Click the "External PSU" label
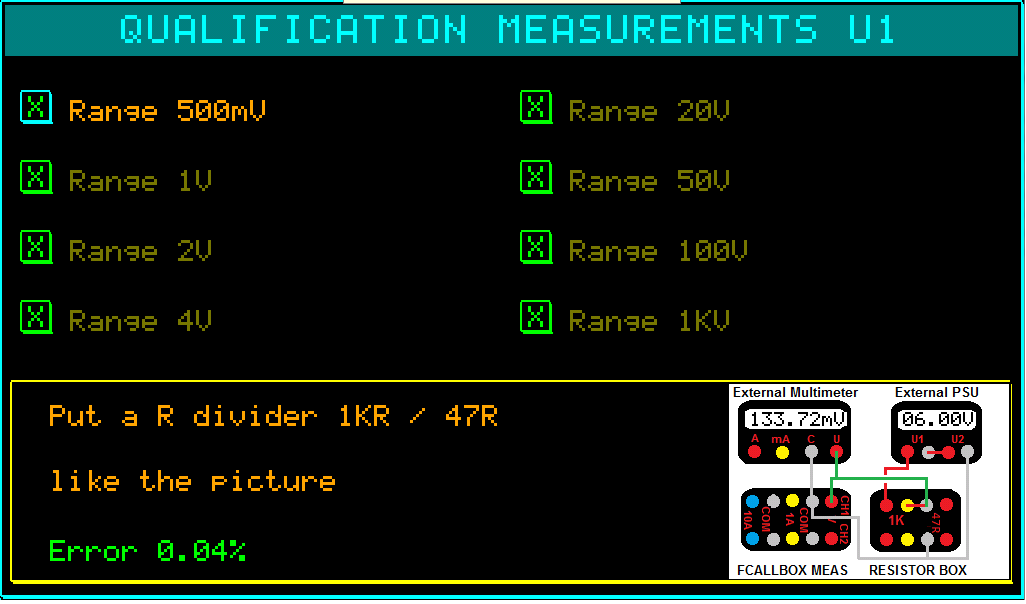 pos(937,393)
